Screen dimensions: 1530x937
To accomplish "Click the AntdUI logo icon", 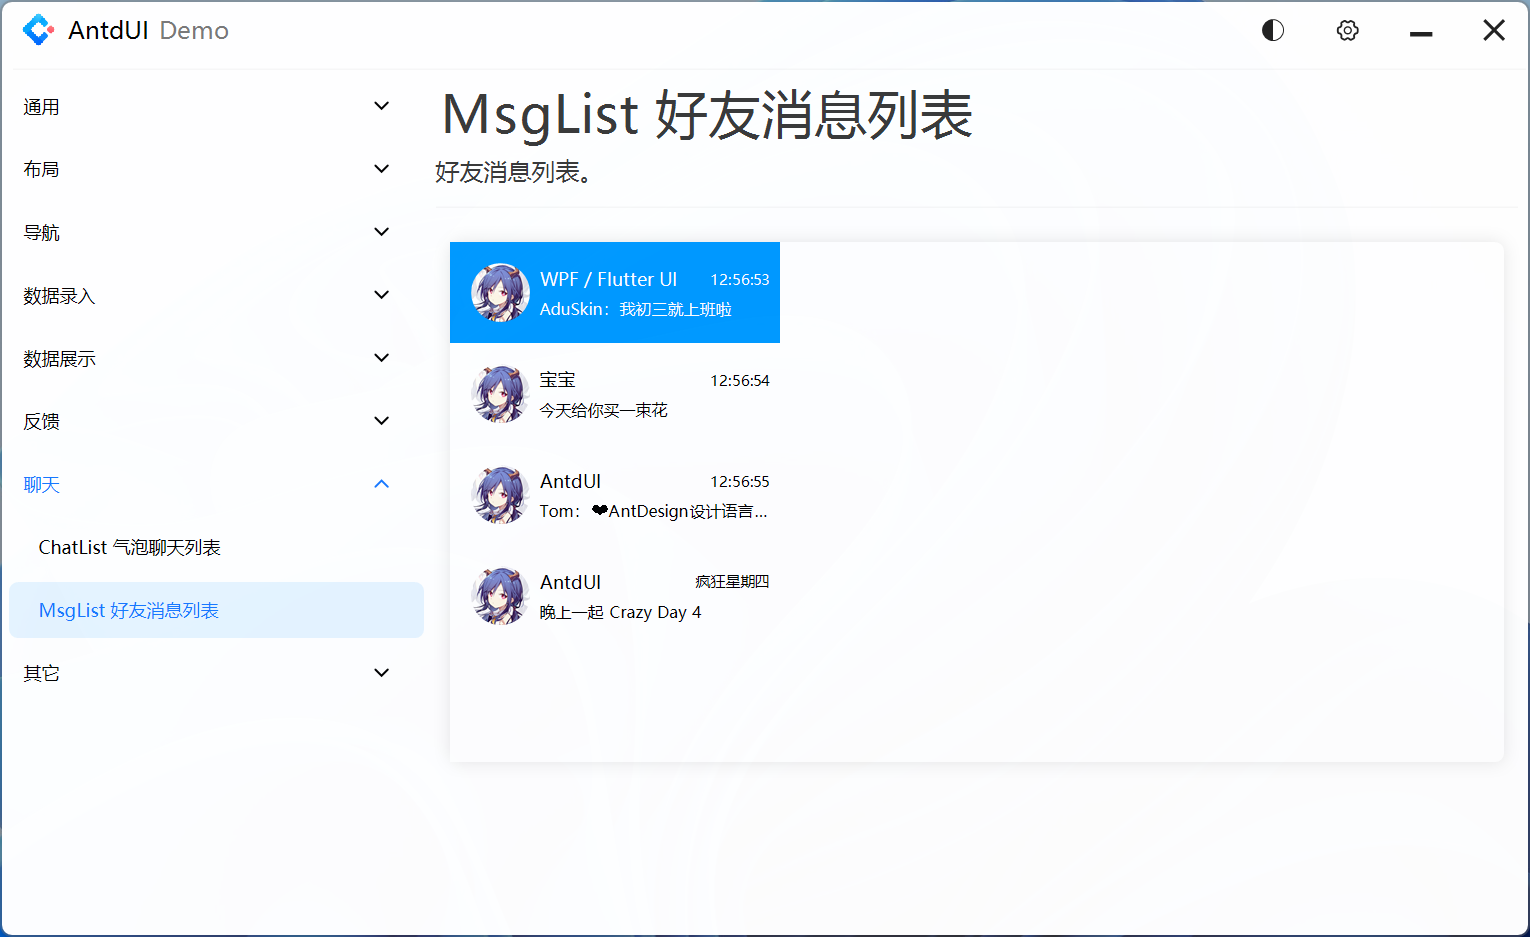I will pos(38,30).
